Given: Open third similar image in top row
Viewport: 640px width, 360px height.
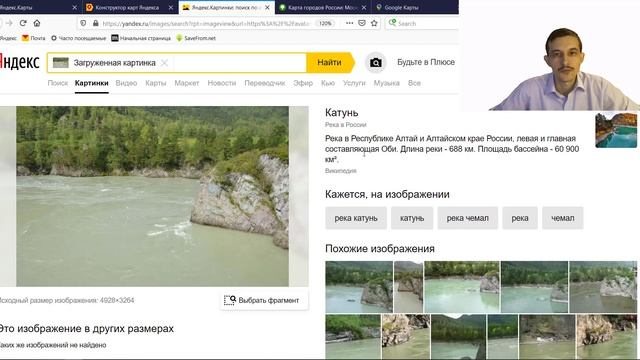Looking at the screenshot, I should (x=462, y=287).
